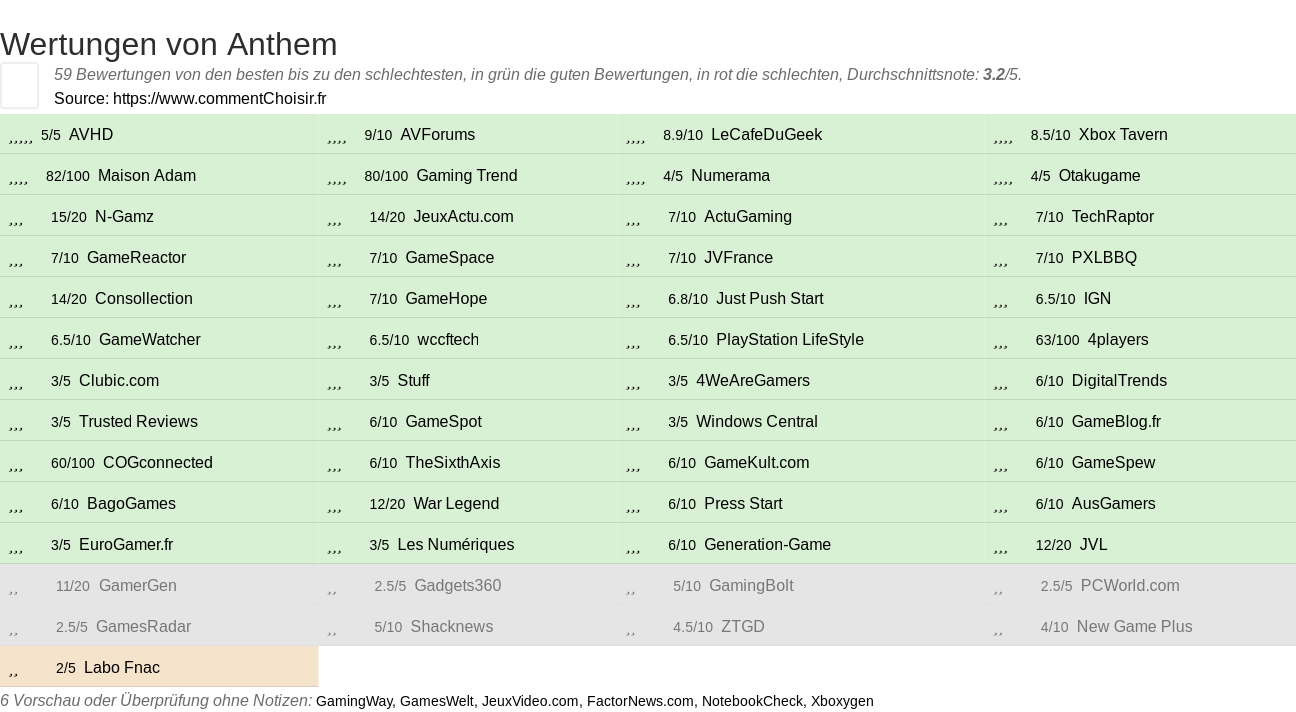The width and height of the screenshot is (1296, 712).
Task: Click GameBlog.fr review entry
Action: [x=1116, y=422]
